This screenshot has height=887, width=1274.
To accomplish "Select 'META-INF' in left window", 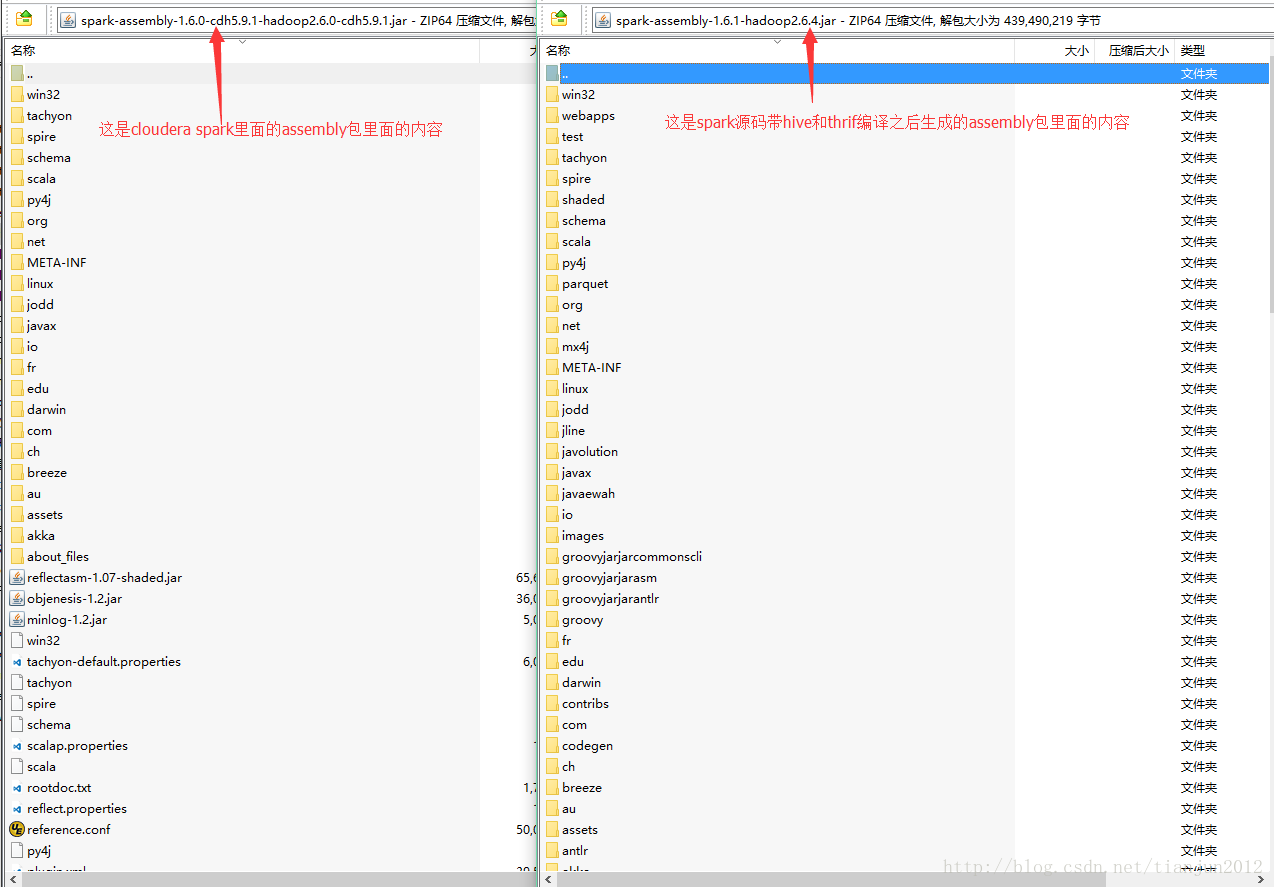I will [x=56, y=262].
